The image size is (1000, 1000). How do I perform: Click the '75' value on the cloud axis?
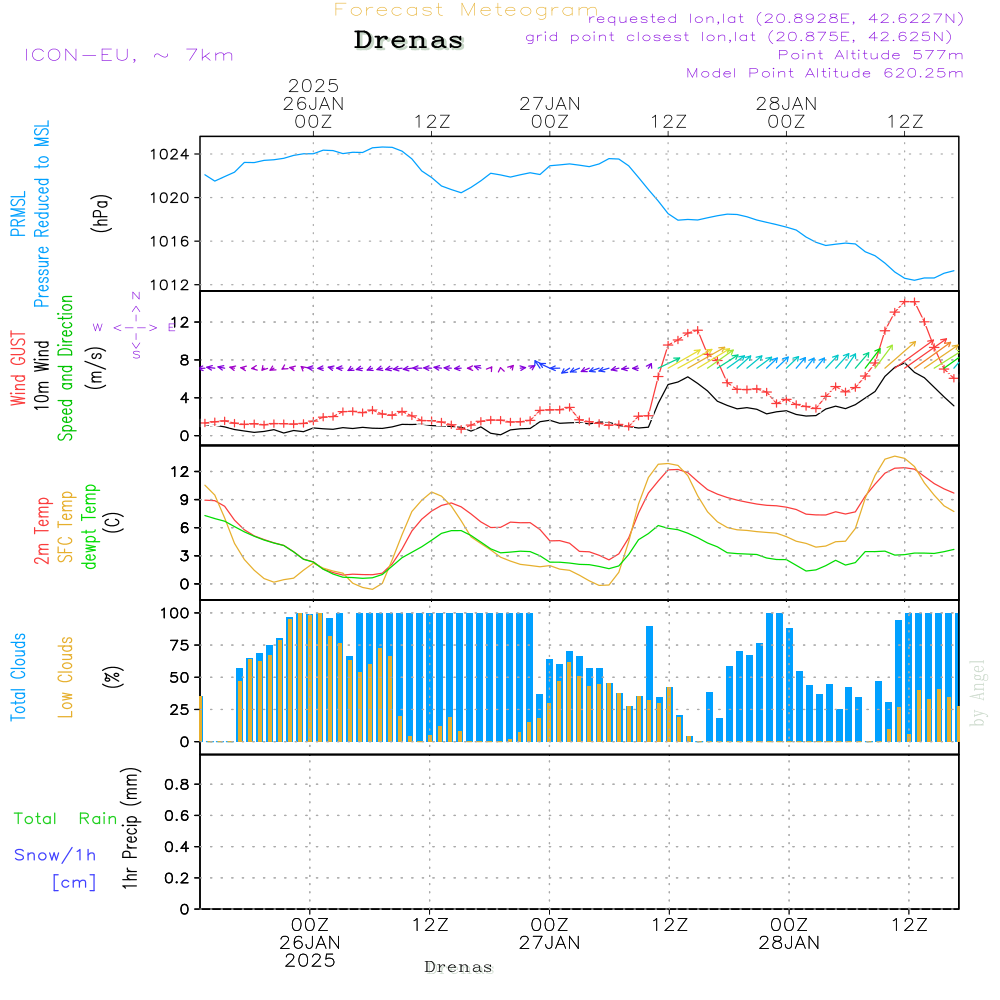(179, 645)
